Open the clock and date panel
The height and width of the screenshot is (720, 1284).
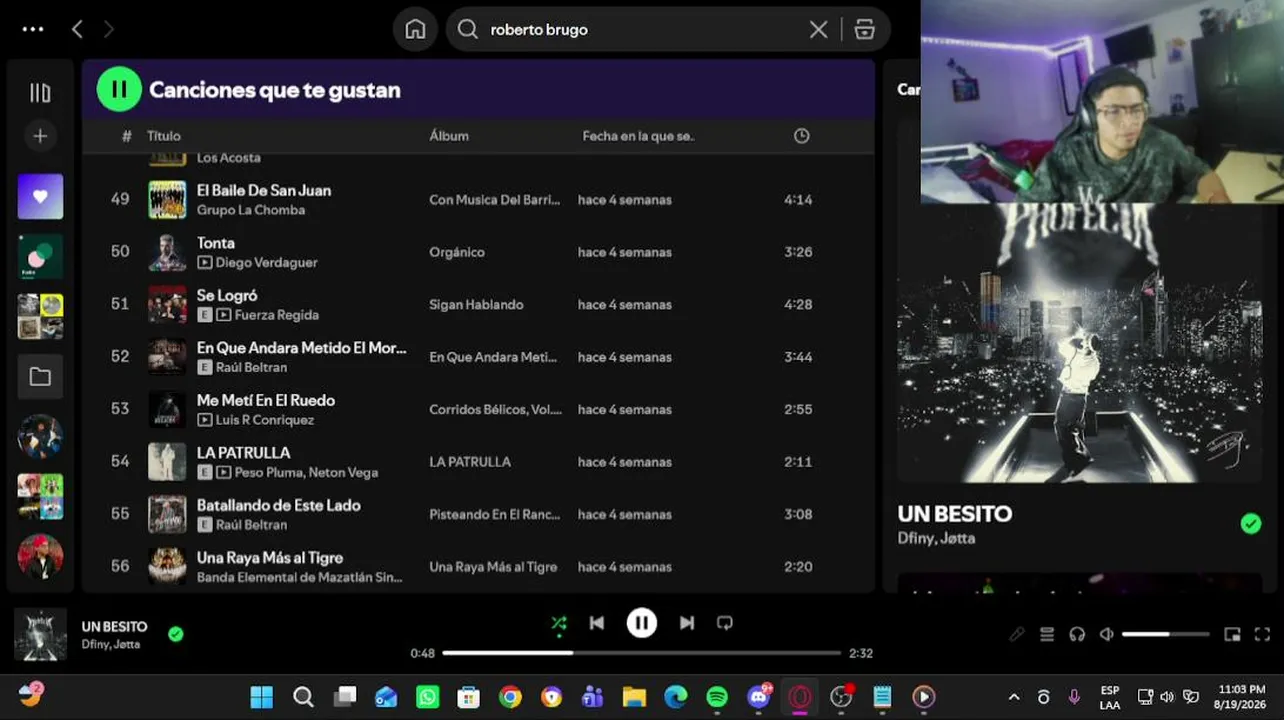pyautogui.click(x=1241, y=697)
